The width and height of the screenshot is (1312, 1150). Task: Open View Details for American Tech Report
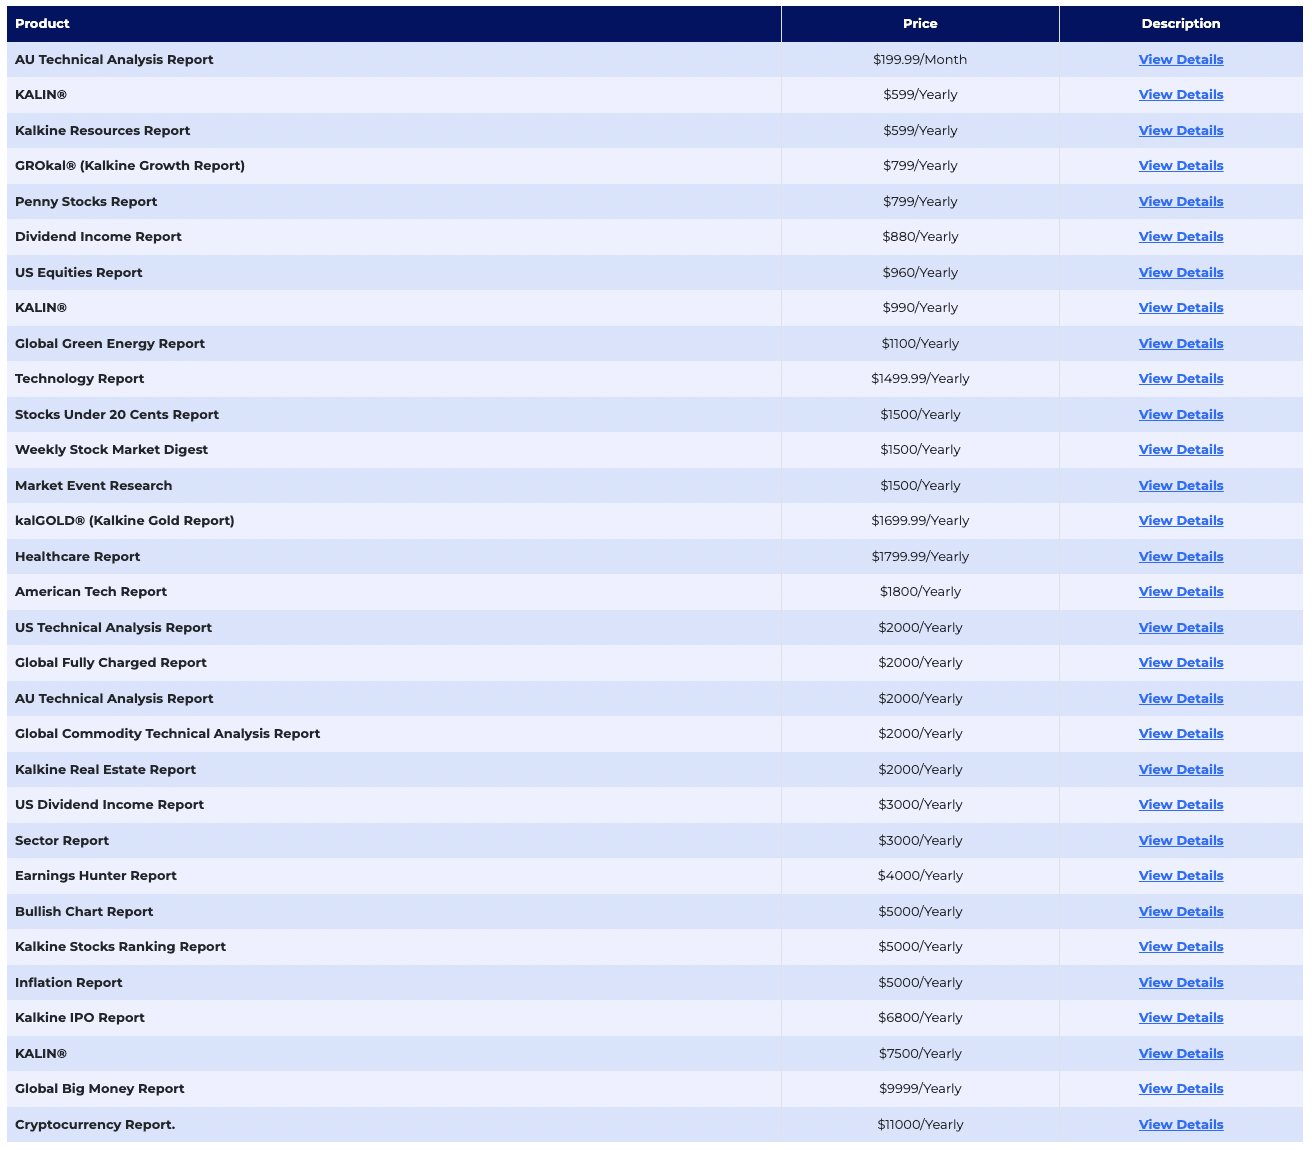click(x=1181, y=591)
